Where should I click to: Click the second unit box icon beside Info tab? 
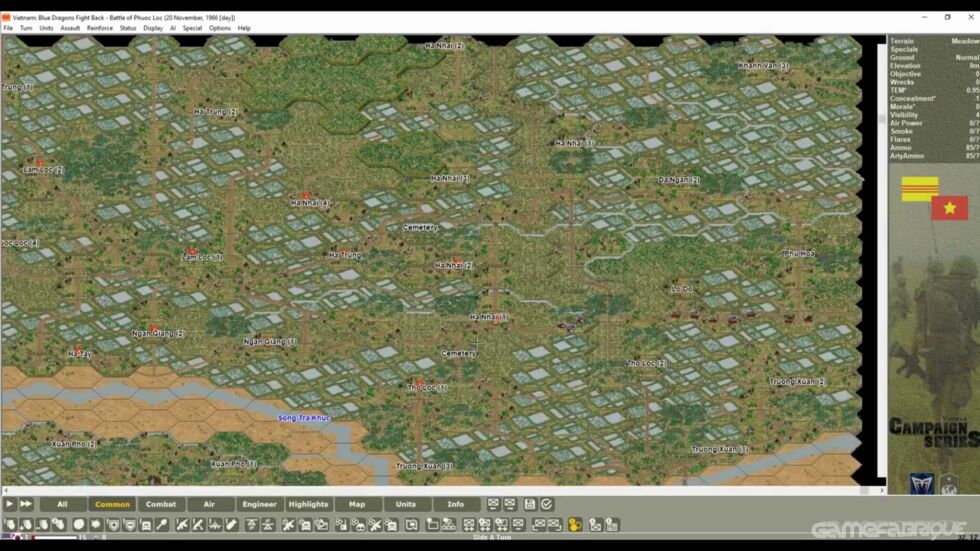click(x=510, y=504)
